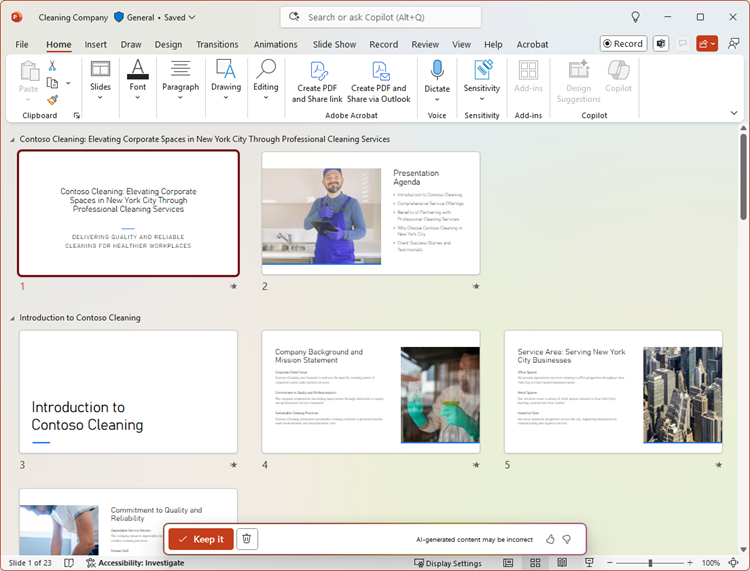Click the Add-ins icon
750x571 pixels.
(x=528, y=70)
